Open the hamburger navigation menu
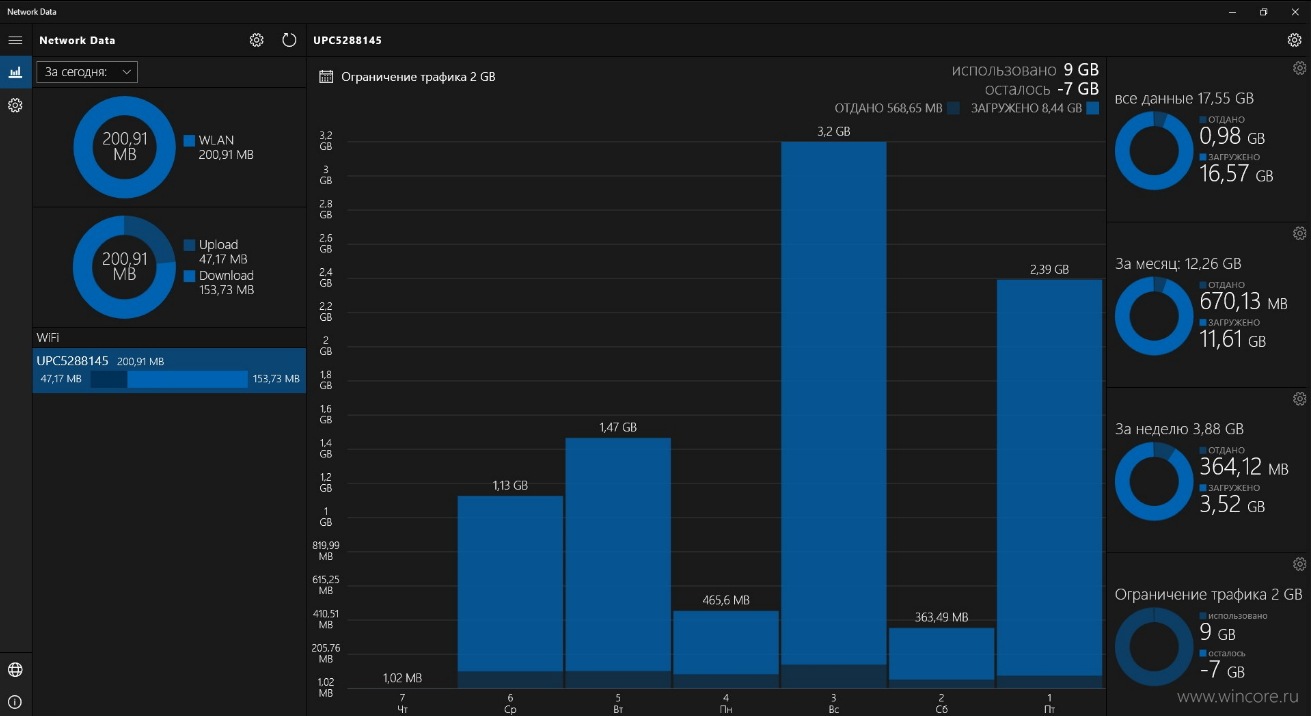 pos(15,40)
